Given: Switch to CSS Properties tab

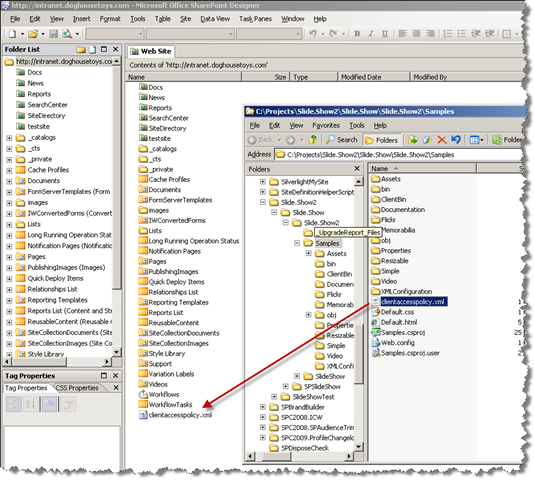Looking at the screenshot, I should point(77,388).
